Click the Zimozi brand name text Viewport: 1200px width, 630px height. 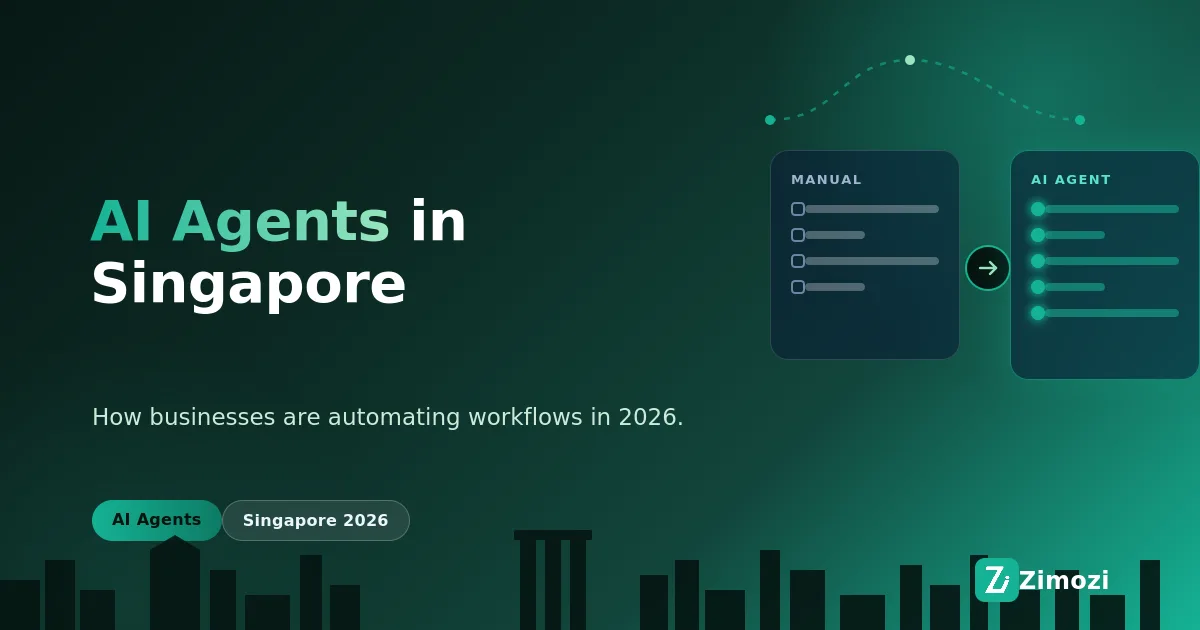coord(1064,581)
